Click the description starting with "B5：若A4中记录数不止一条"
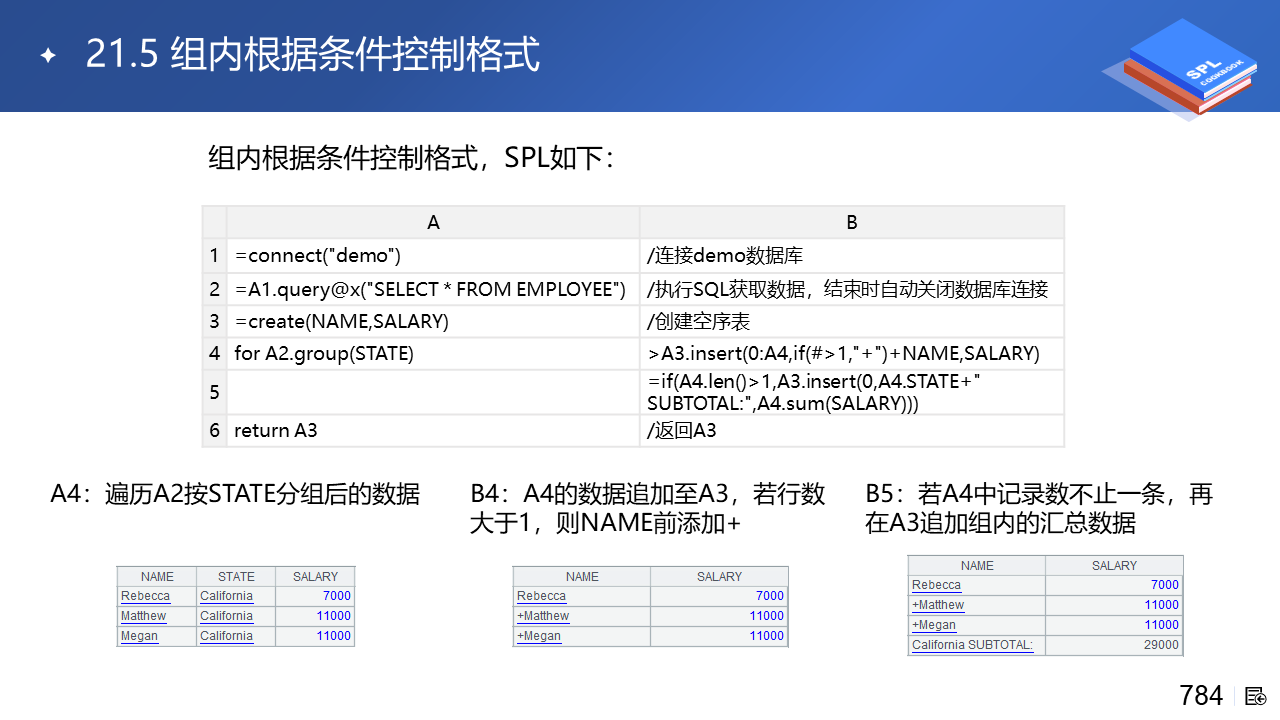 click(x=1039, y=508)
